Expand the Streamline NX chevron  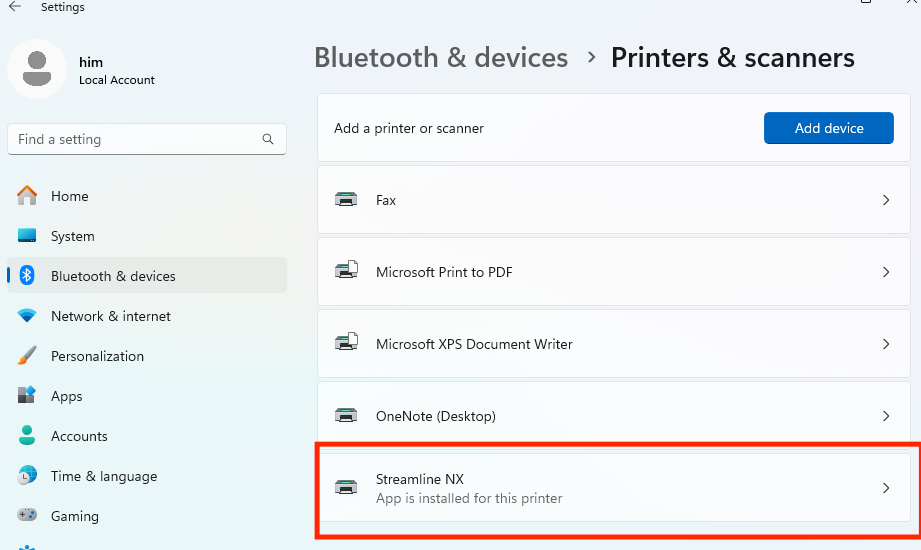(x=886, y=488)
